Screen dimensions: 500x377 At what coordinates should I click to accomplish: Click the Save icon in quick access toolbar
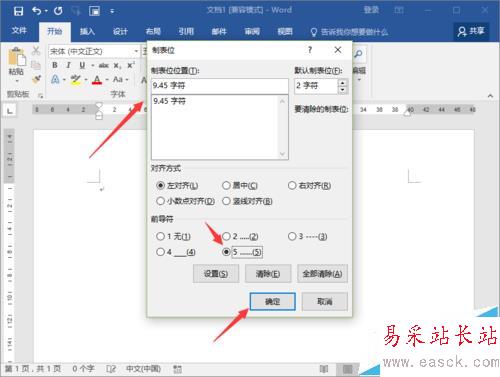click(x=18, y=11)
